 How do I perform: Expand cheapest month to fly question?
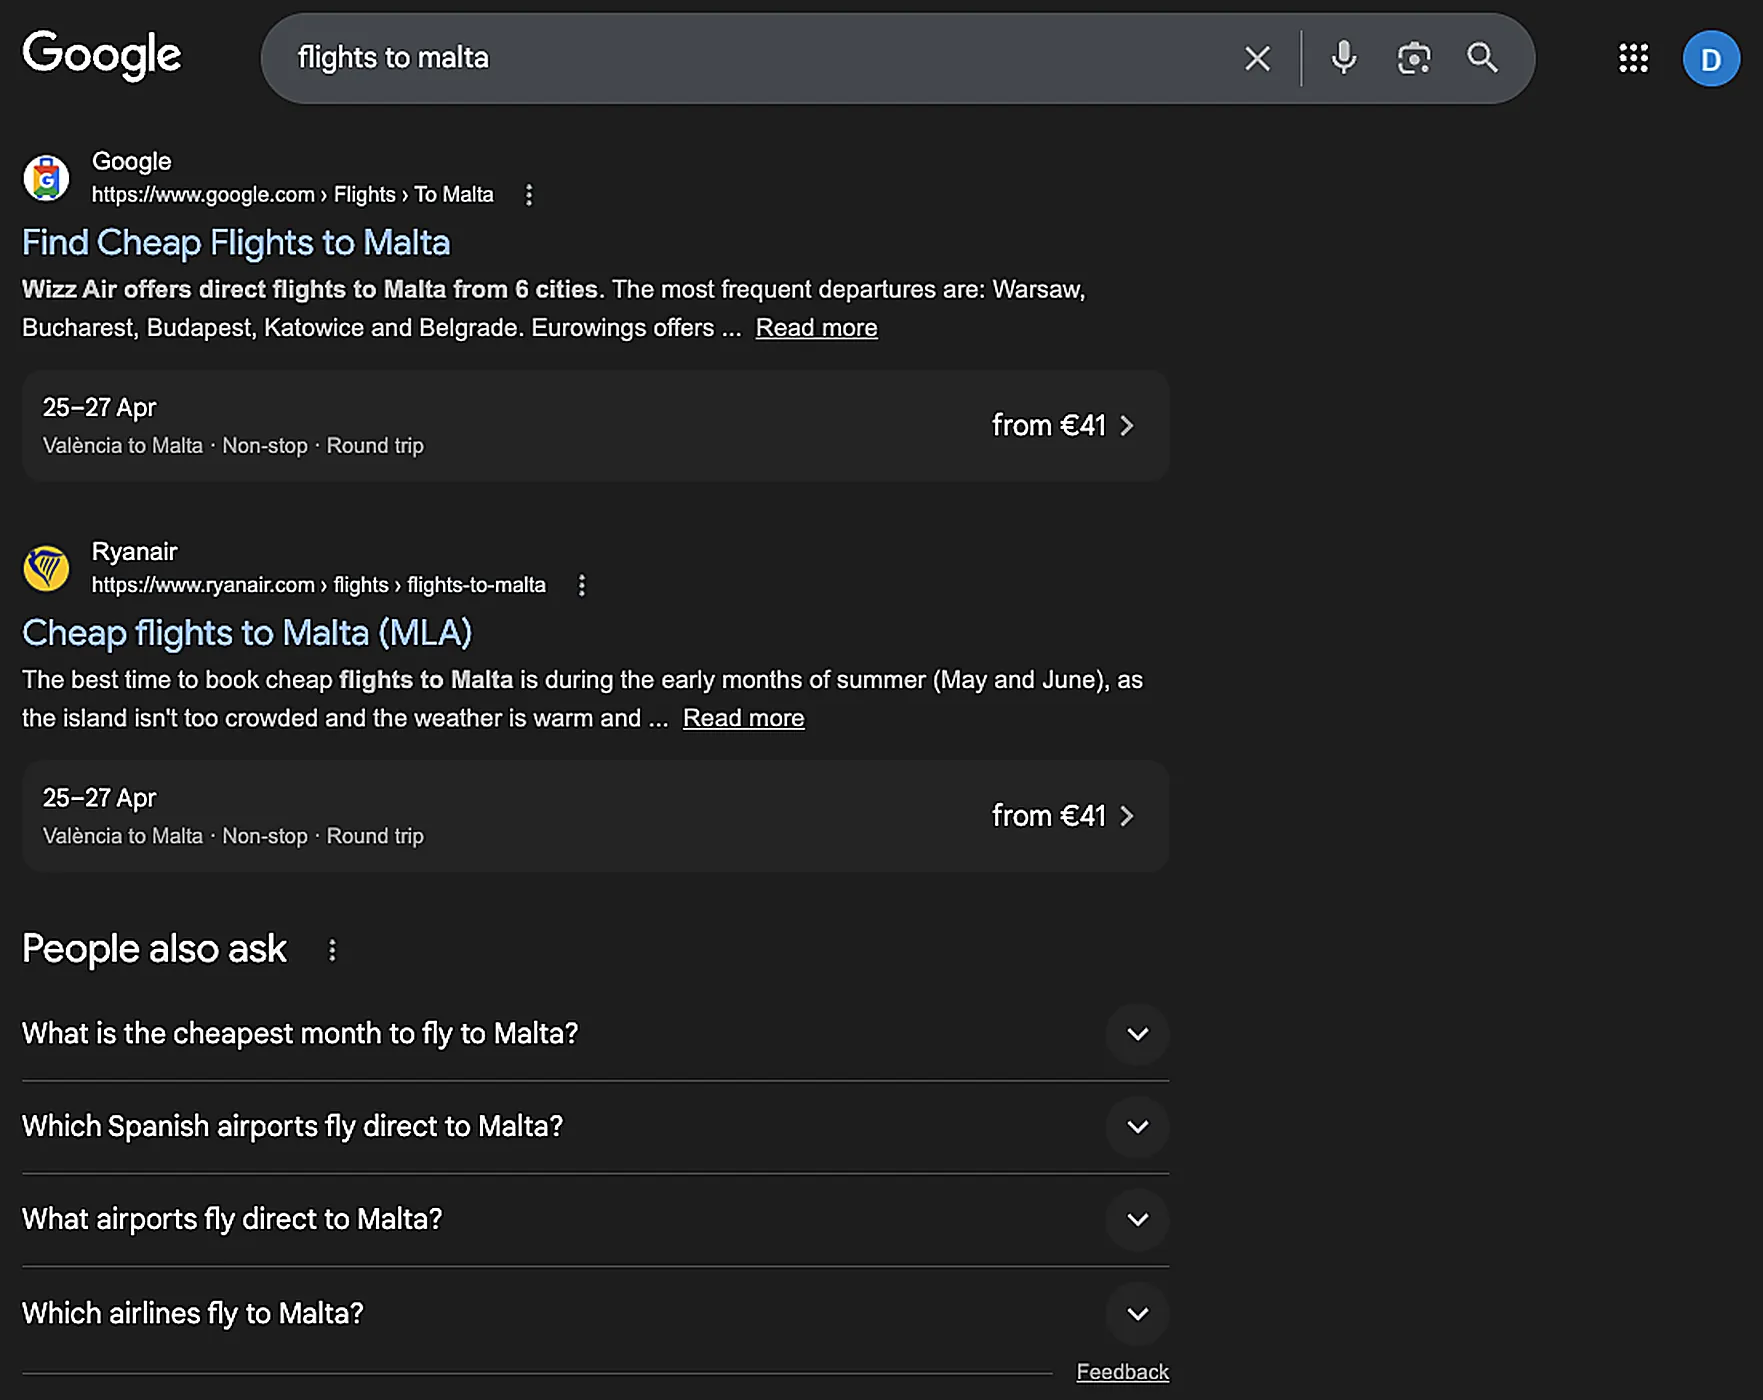pyautogui.click(x=1137, y=1034)
